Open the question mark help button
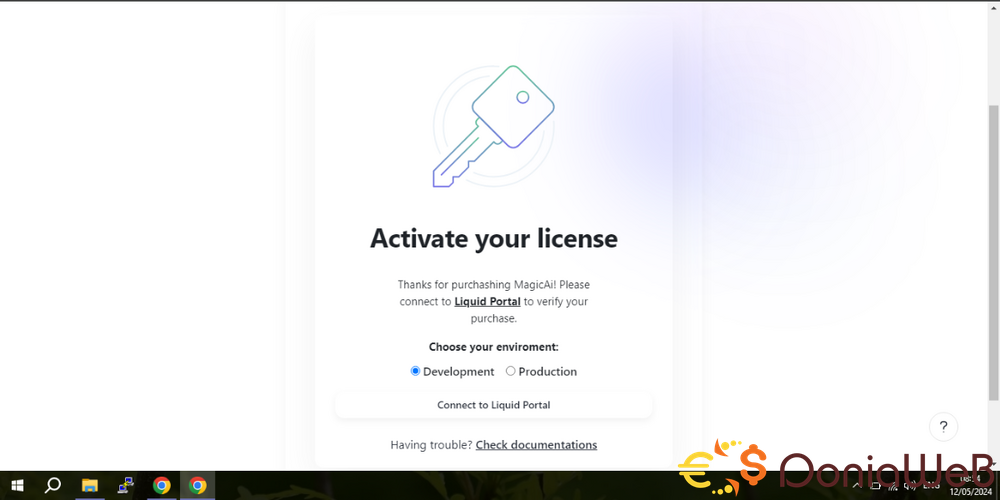Image resolution: width=1000 pixels, height=500 pixels. [x=943, y=427]
